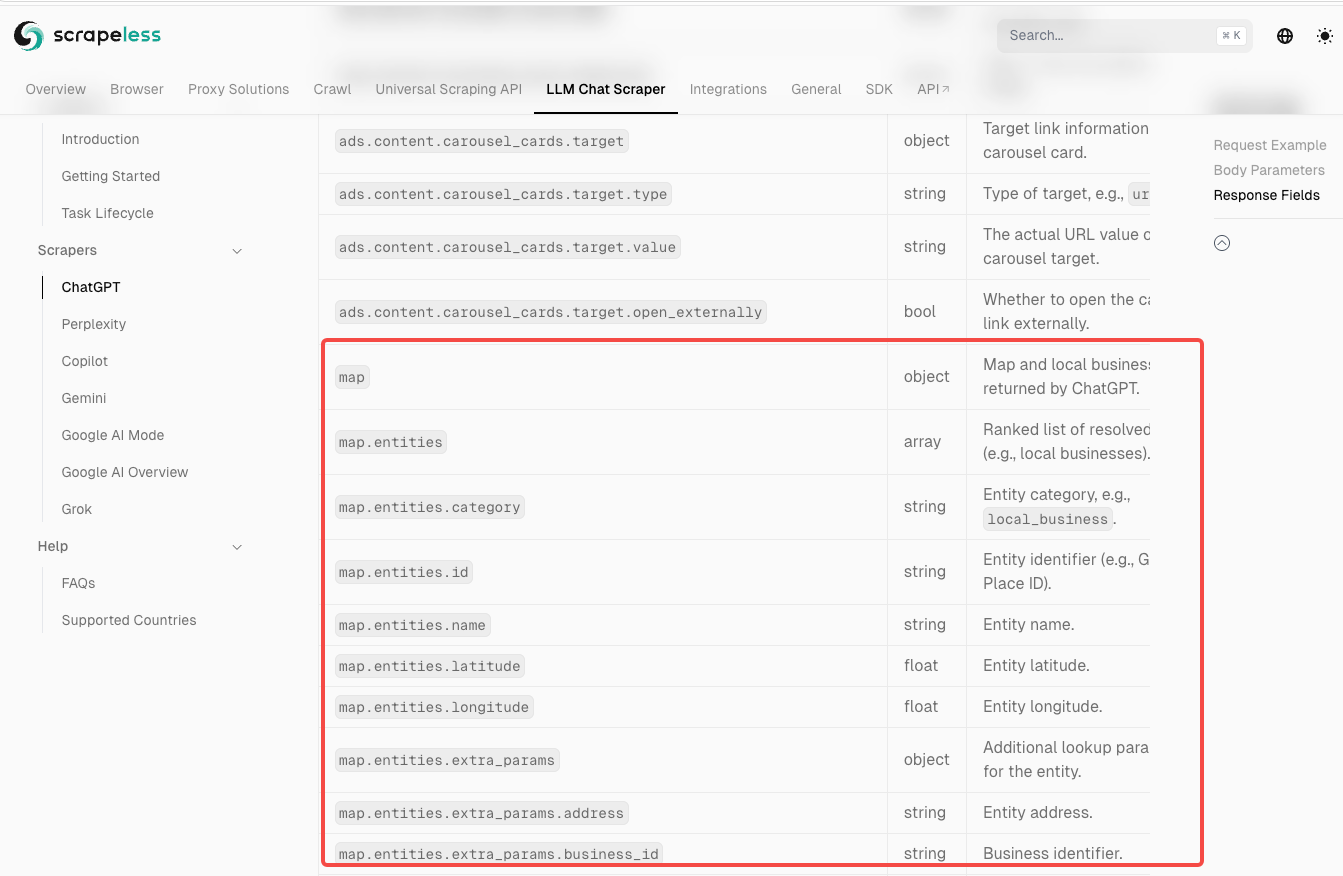Open the Copilot scraper page

click(x=85, y=361)
